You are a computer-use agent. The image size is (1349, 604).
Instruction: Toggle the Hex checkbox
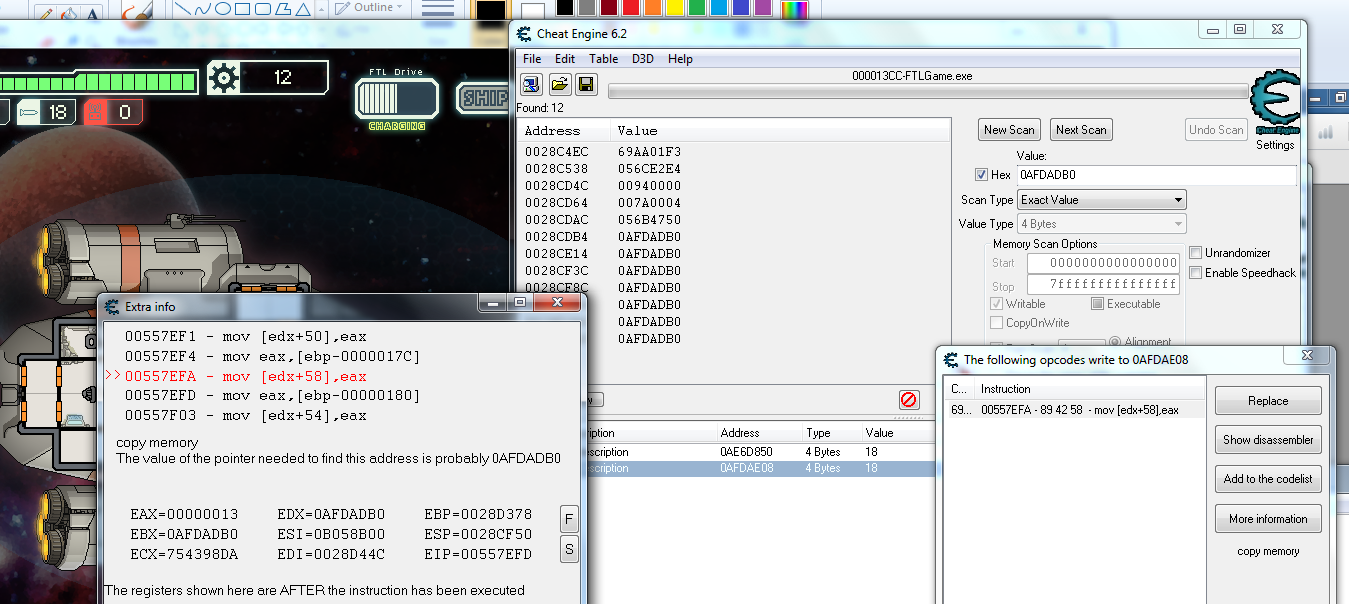pos(981,175)
